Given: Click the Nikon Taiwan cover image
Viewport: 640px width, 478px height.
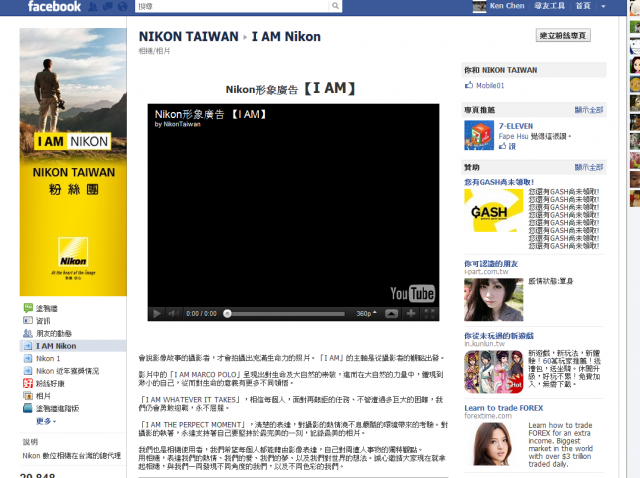Looking at the screenshot, I should pos(73,162).
